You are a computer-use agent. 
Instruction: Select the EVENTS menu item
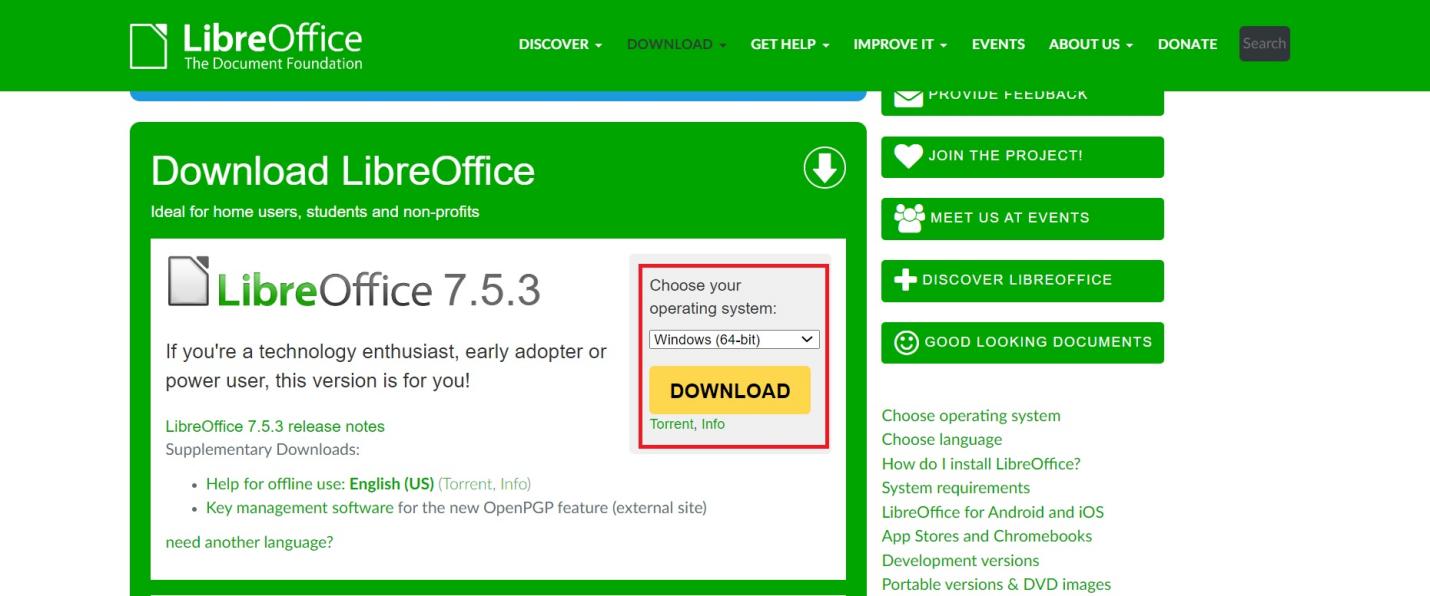coord(997,44)
